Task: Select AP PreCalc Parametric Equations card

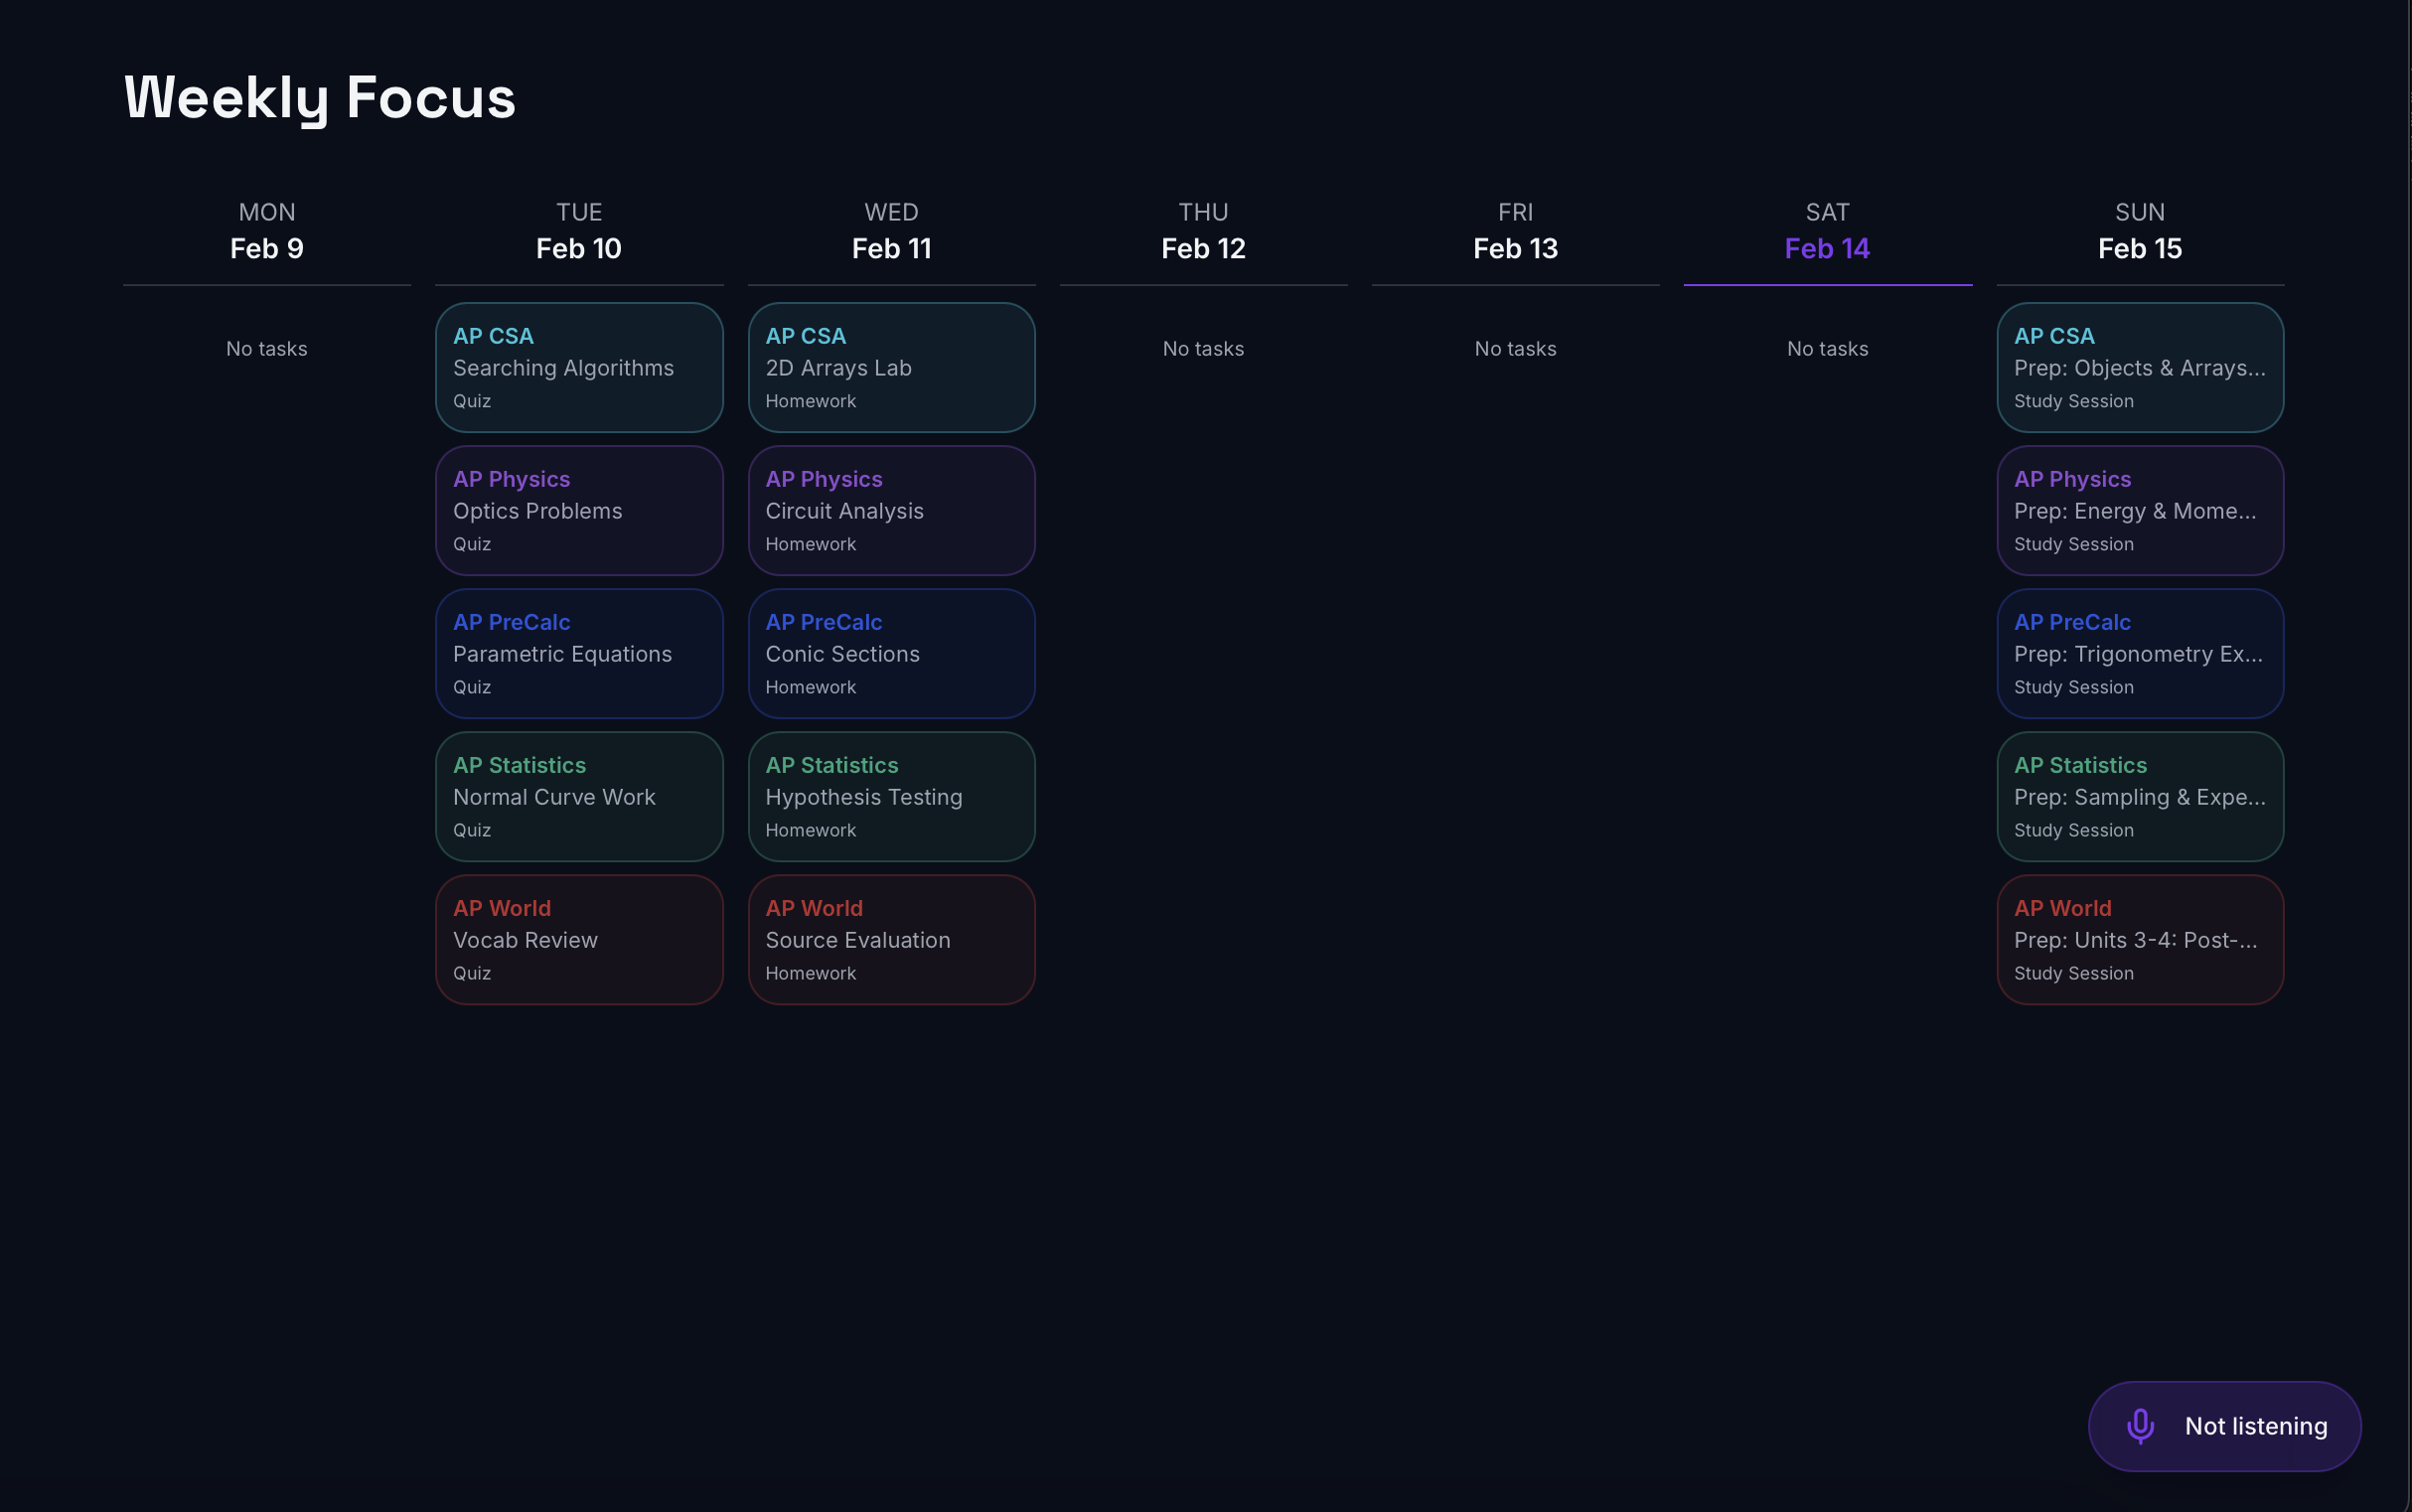Action: click(x=579, y=654)
